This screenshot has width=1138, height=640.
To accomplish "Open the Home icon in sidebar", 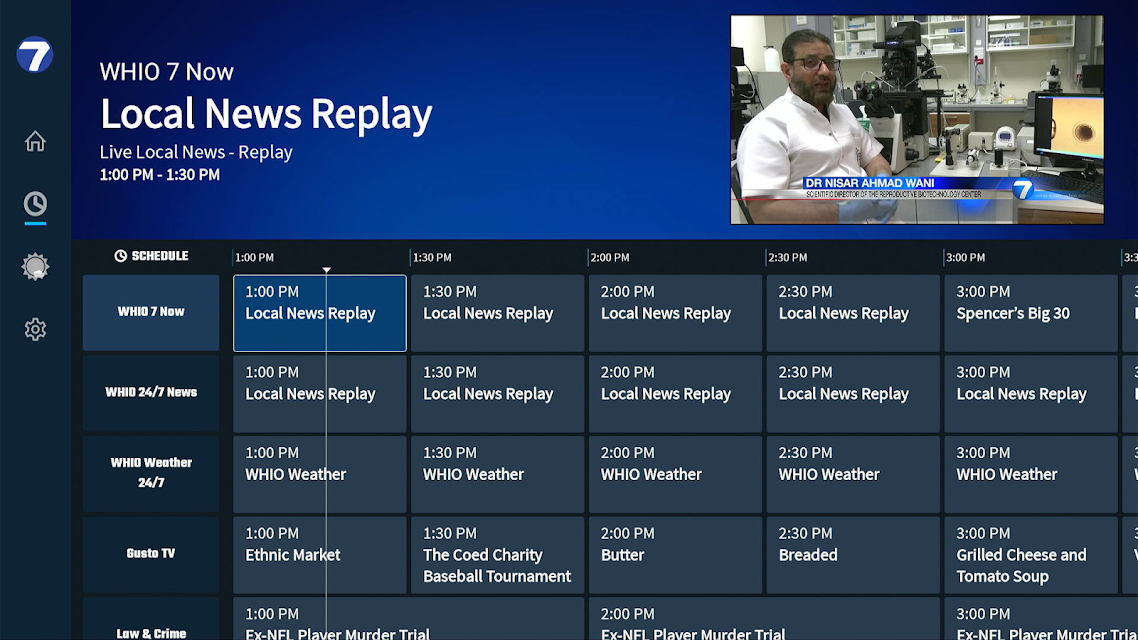I will [x=35, y=141].
